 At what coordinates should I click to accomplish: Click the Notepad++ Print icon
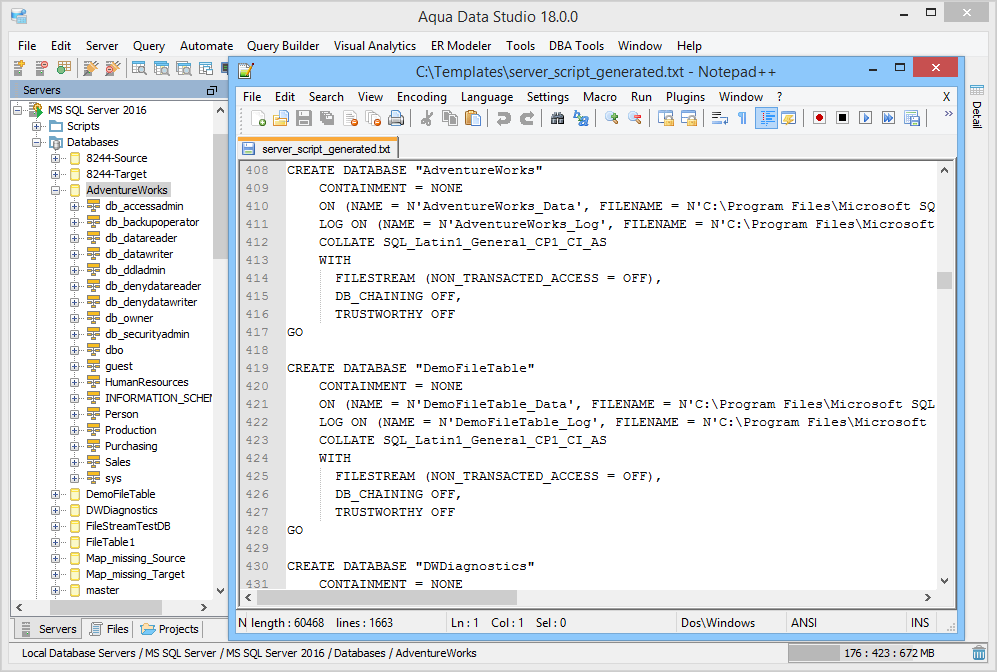click(395, 118)
